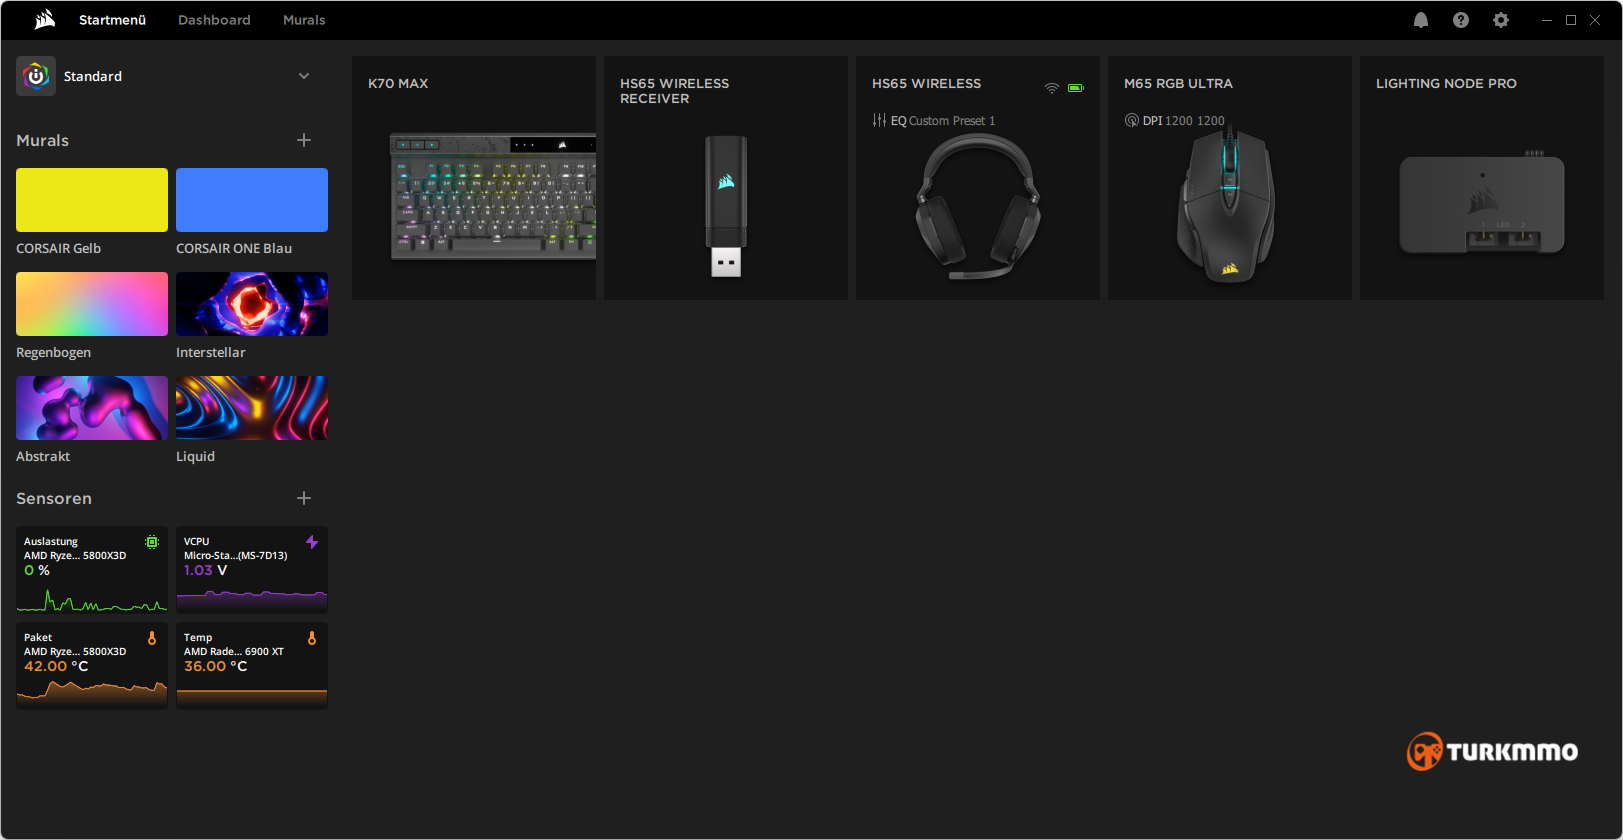
Task: Click the HS65 Wireless battery icon
Action: click(x=1076, y=88)
